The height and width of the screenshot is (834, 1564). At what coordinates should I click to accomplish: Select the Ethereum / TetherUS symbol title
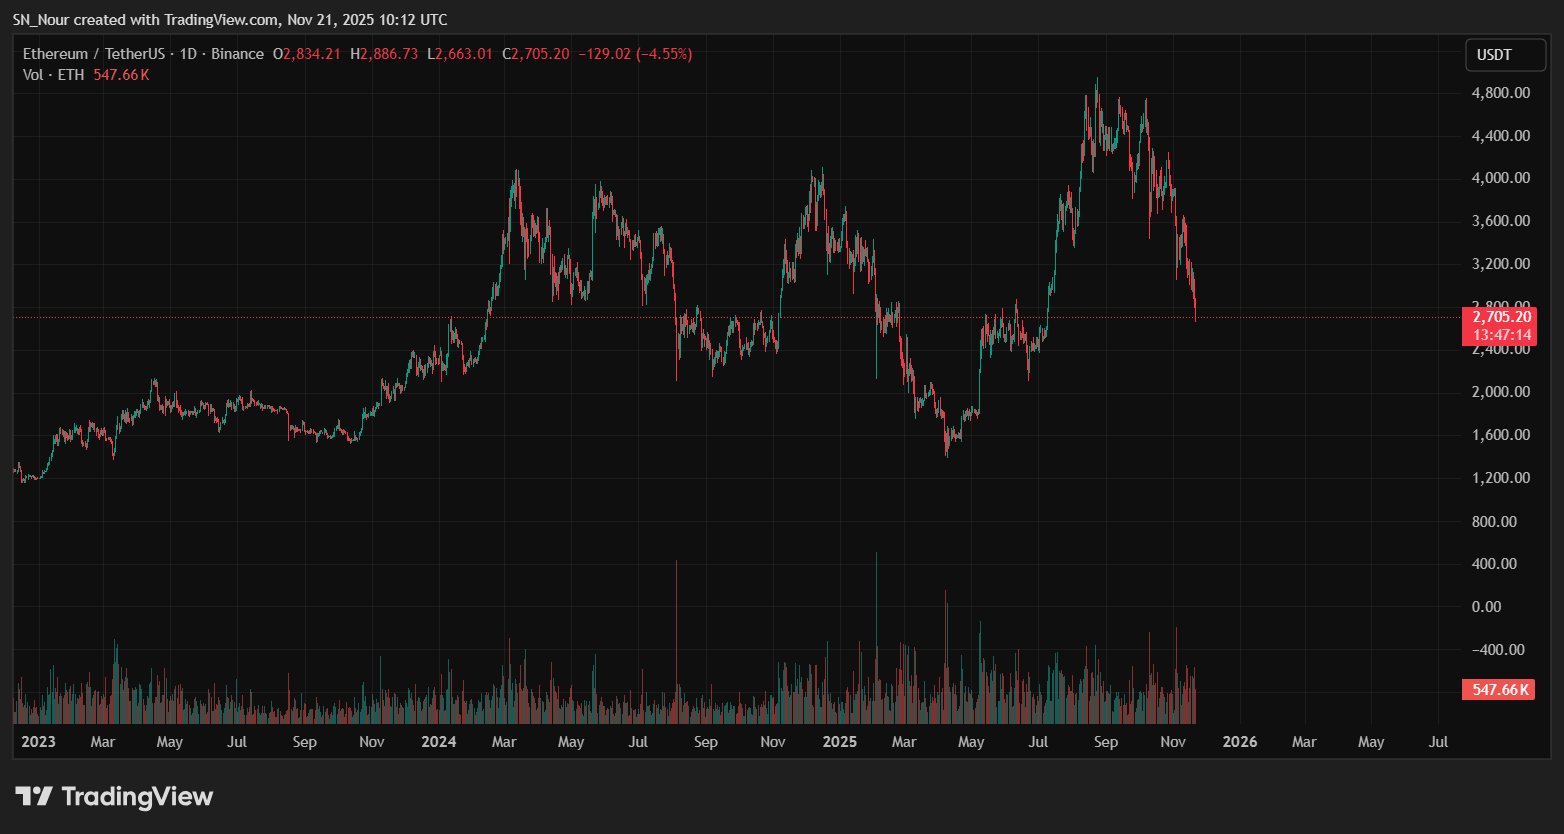coord(94,54)
